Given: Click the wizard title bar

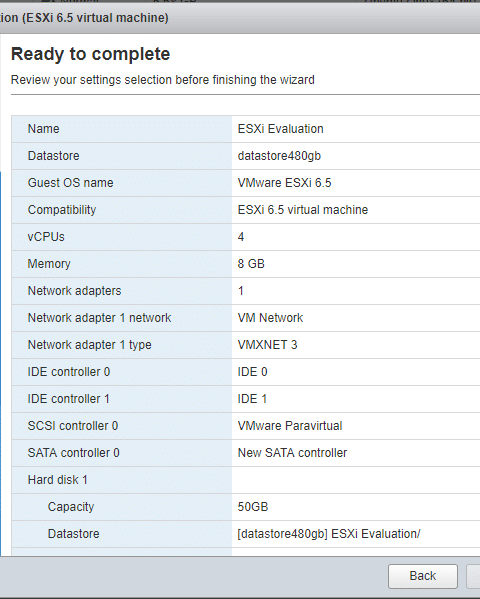Looking at the screenshot, I should (x=240, y=18).
